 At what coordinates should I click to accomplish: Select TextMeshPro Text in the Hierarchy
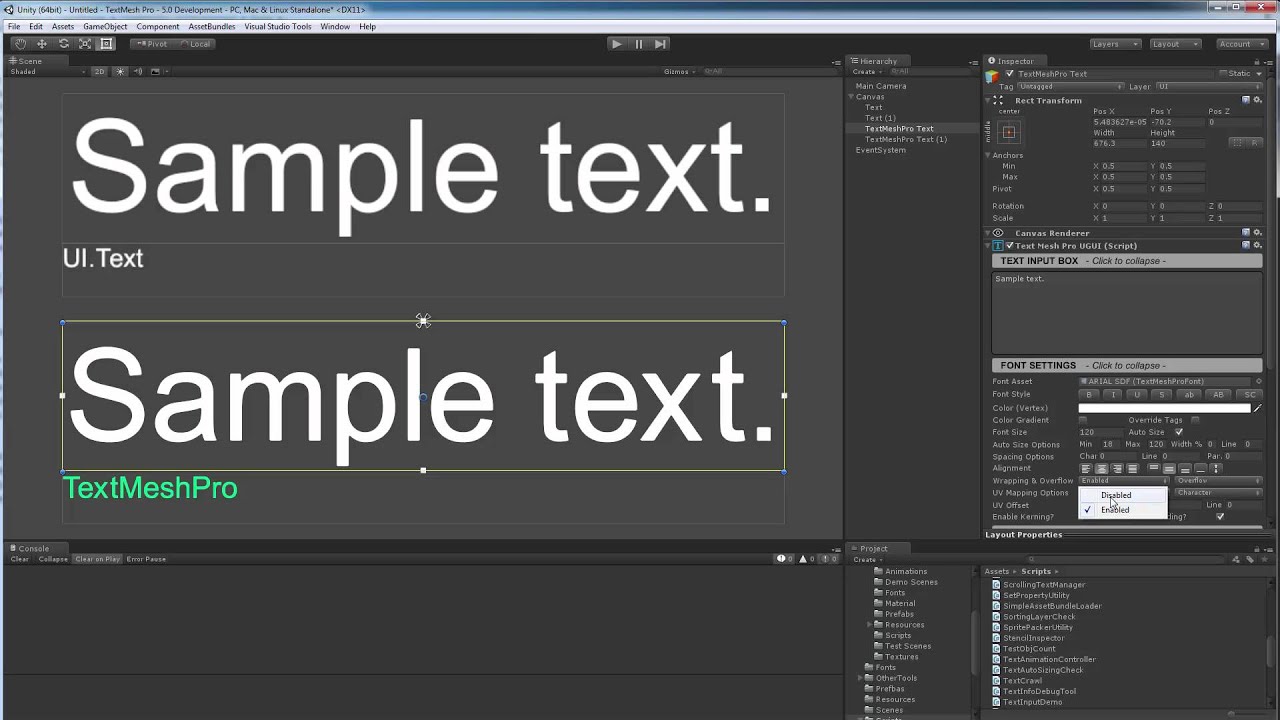point(901,128)
